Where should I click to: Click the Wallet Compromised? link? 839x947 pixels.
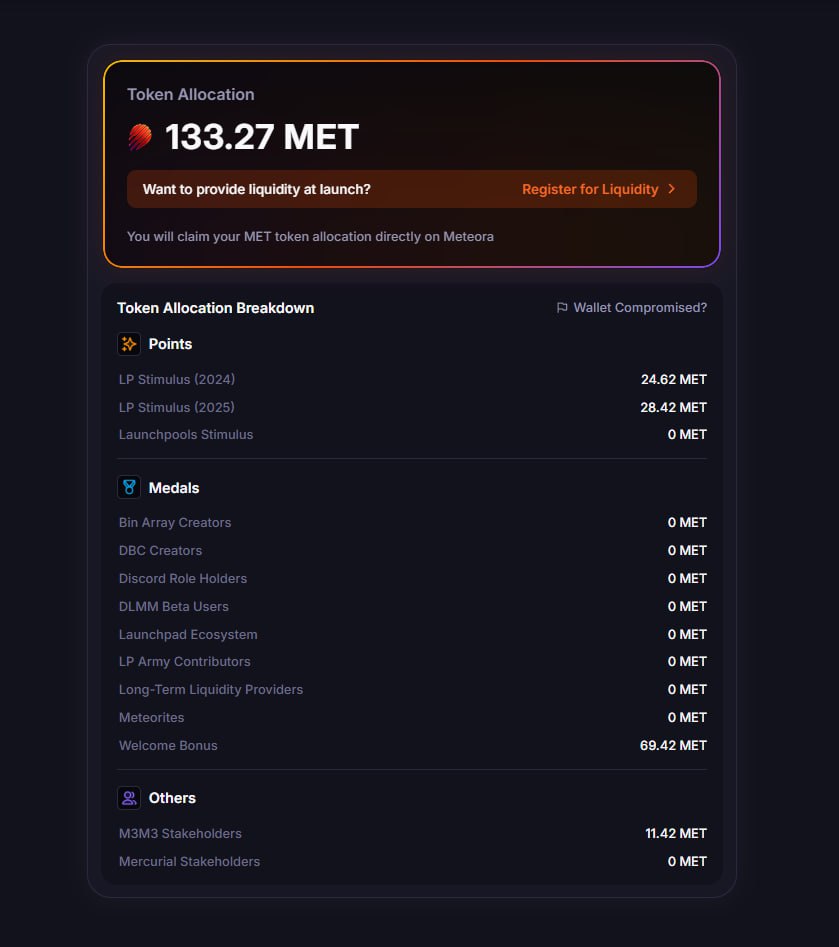tap(640, 308)
